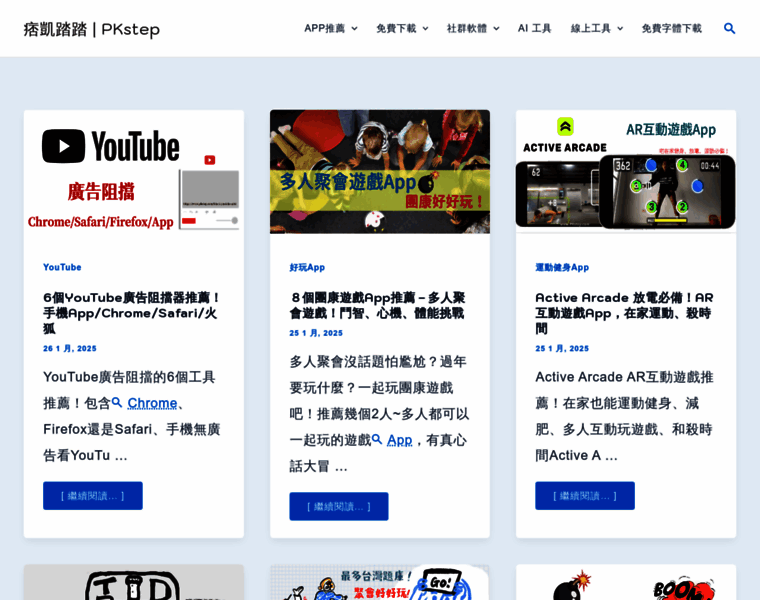Open the 最多台灣題庫 thumbnail
The width and height of the screenshot is (760, 600).
[x=380, y=582]
